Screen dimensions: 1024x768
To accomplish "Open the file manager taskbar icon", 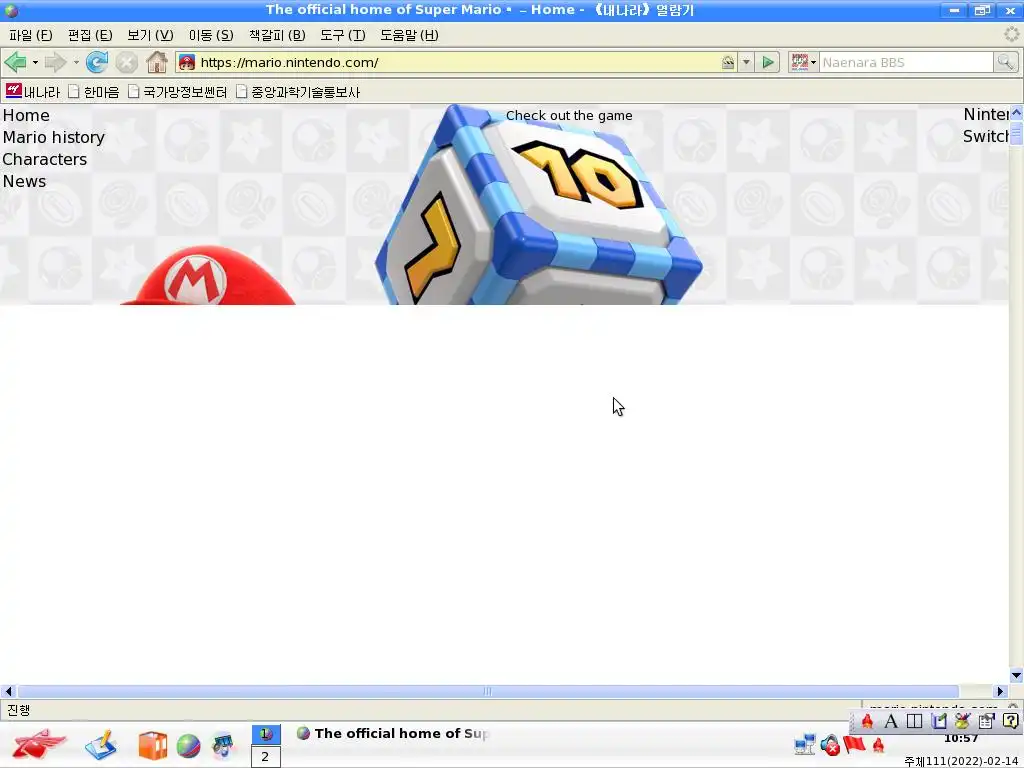I will tap(153, 745).
